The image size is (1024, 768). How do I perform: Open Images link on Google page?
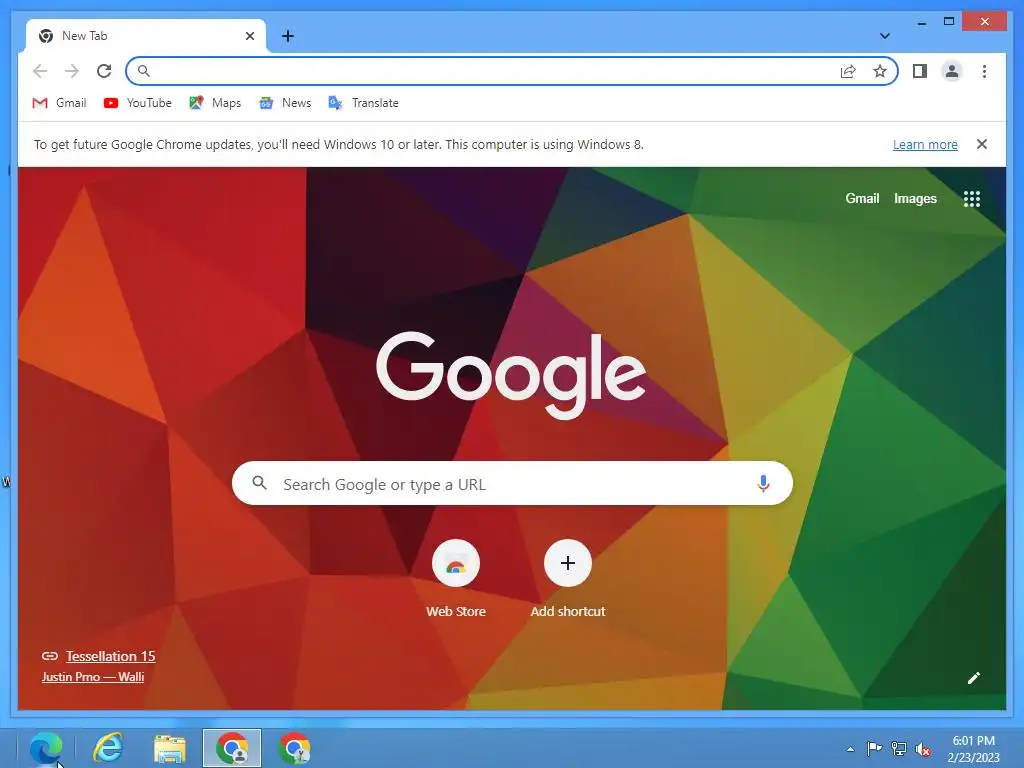click(x=915, y=199)
